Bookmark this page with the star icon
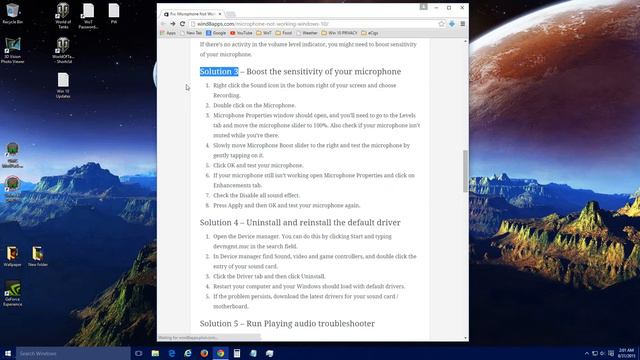 click(441, 24)
